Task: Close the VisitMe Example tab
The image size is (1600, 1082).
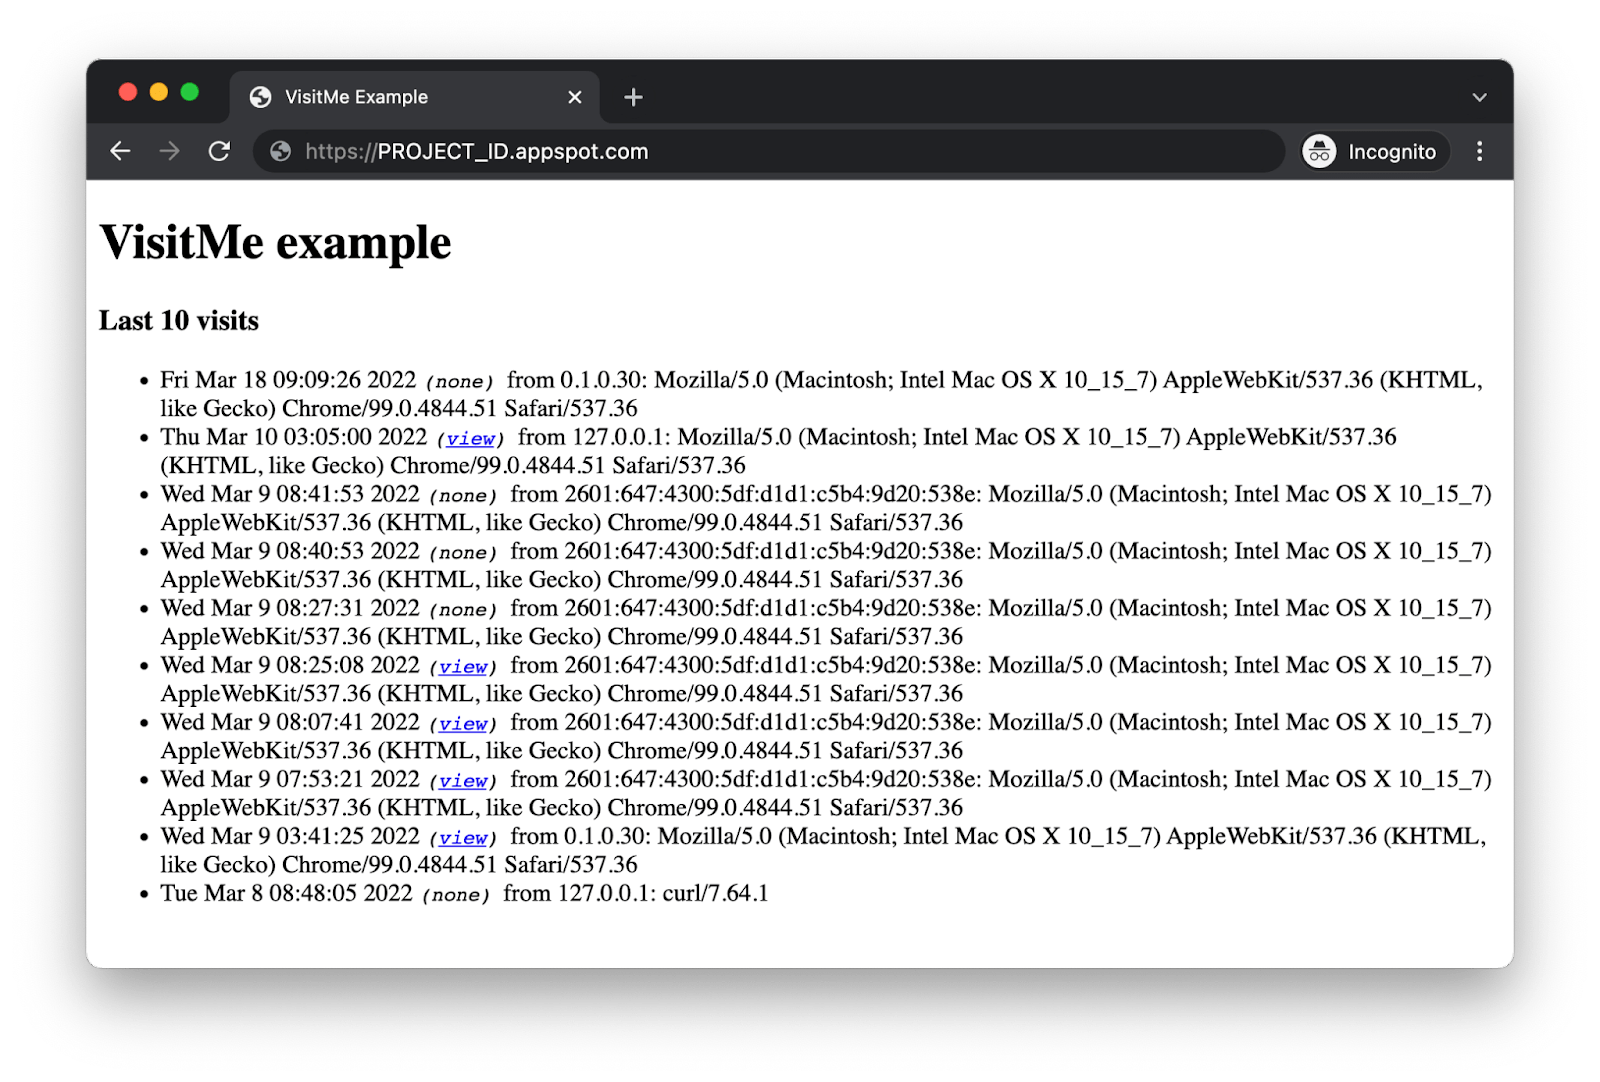Action: tap(574, 96)
